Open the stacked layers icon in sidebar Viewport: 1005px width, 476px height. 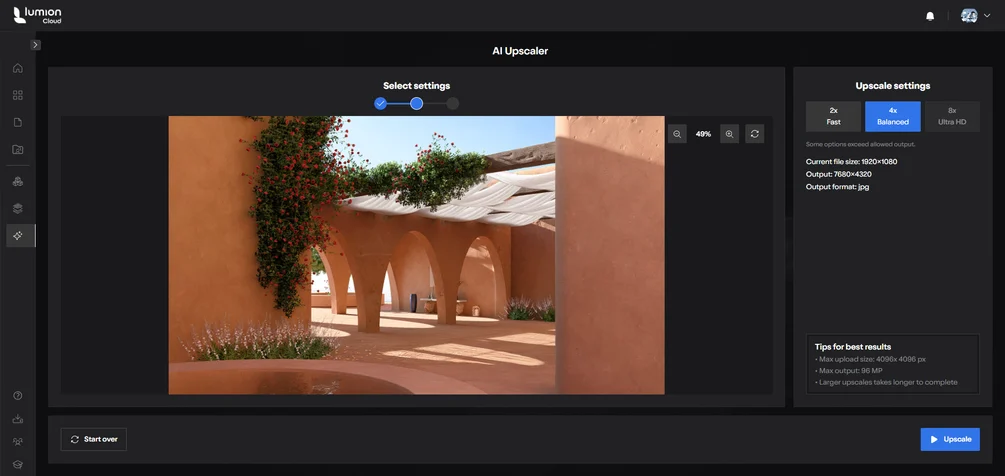(x=18, y=208)
